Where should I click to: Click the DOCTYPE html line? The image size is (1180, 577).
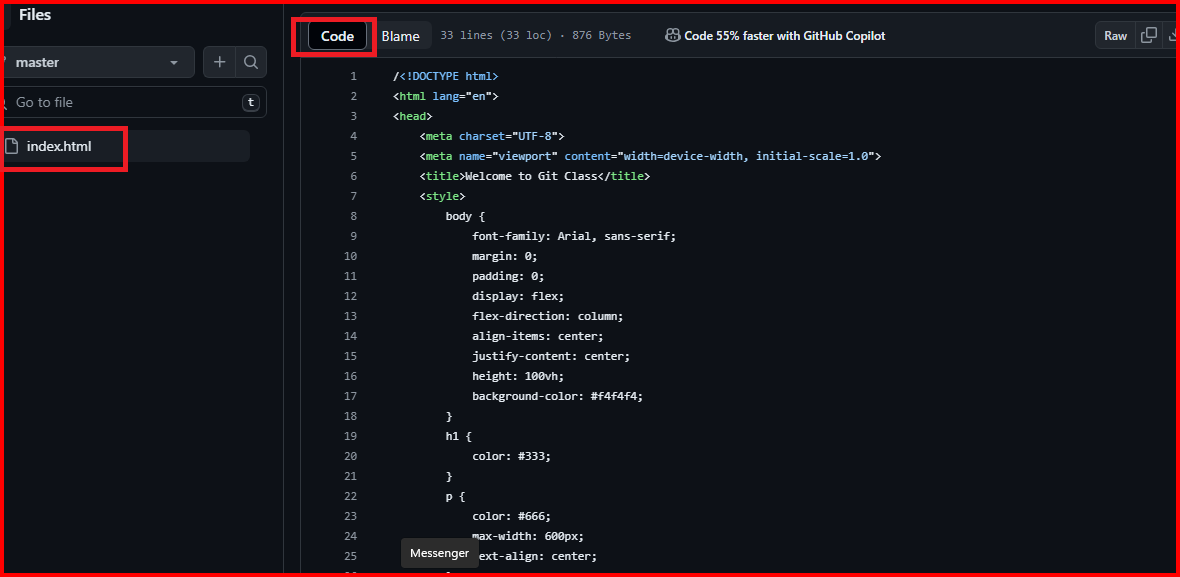pos(446,76)
